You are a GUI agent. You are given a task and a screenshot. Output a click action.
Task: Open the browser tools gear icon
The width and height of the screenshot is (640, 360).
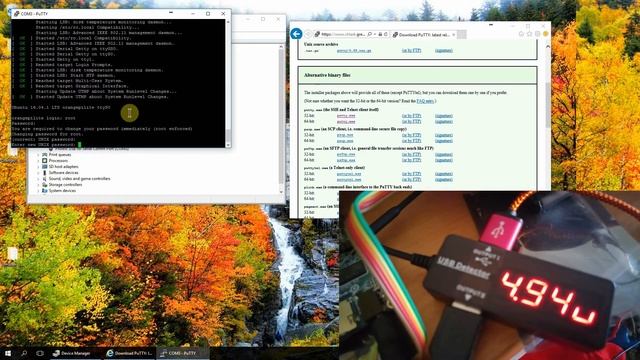538,34
